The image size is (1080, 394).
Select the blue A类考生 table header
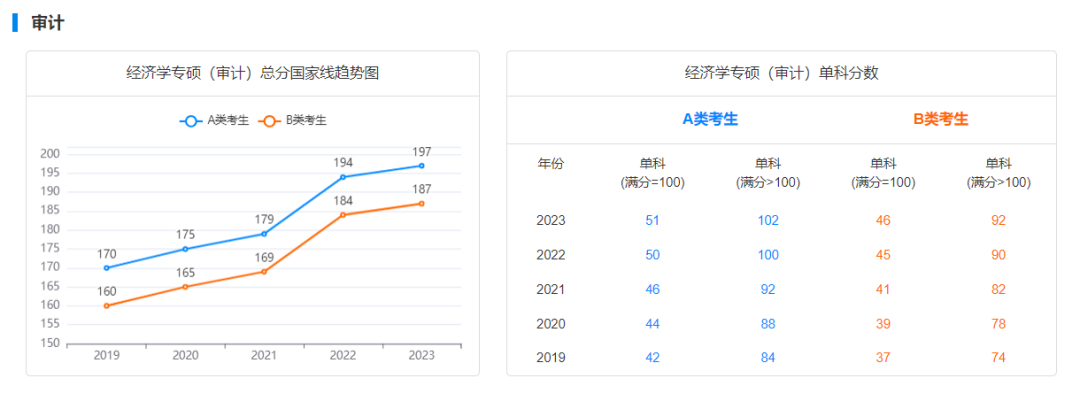coord(710,119)
